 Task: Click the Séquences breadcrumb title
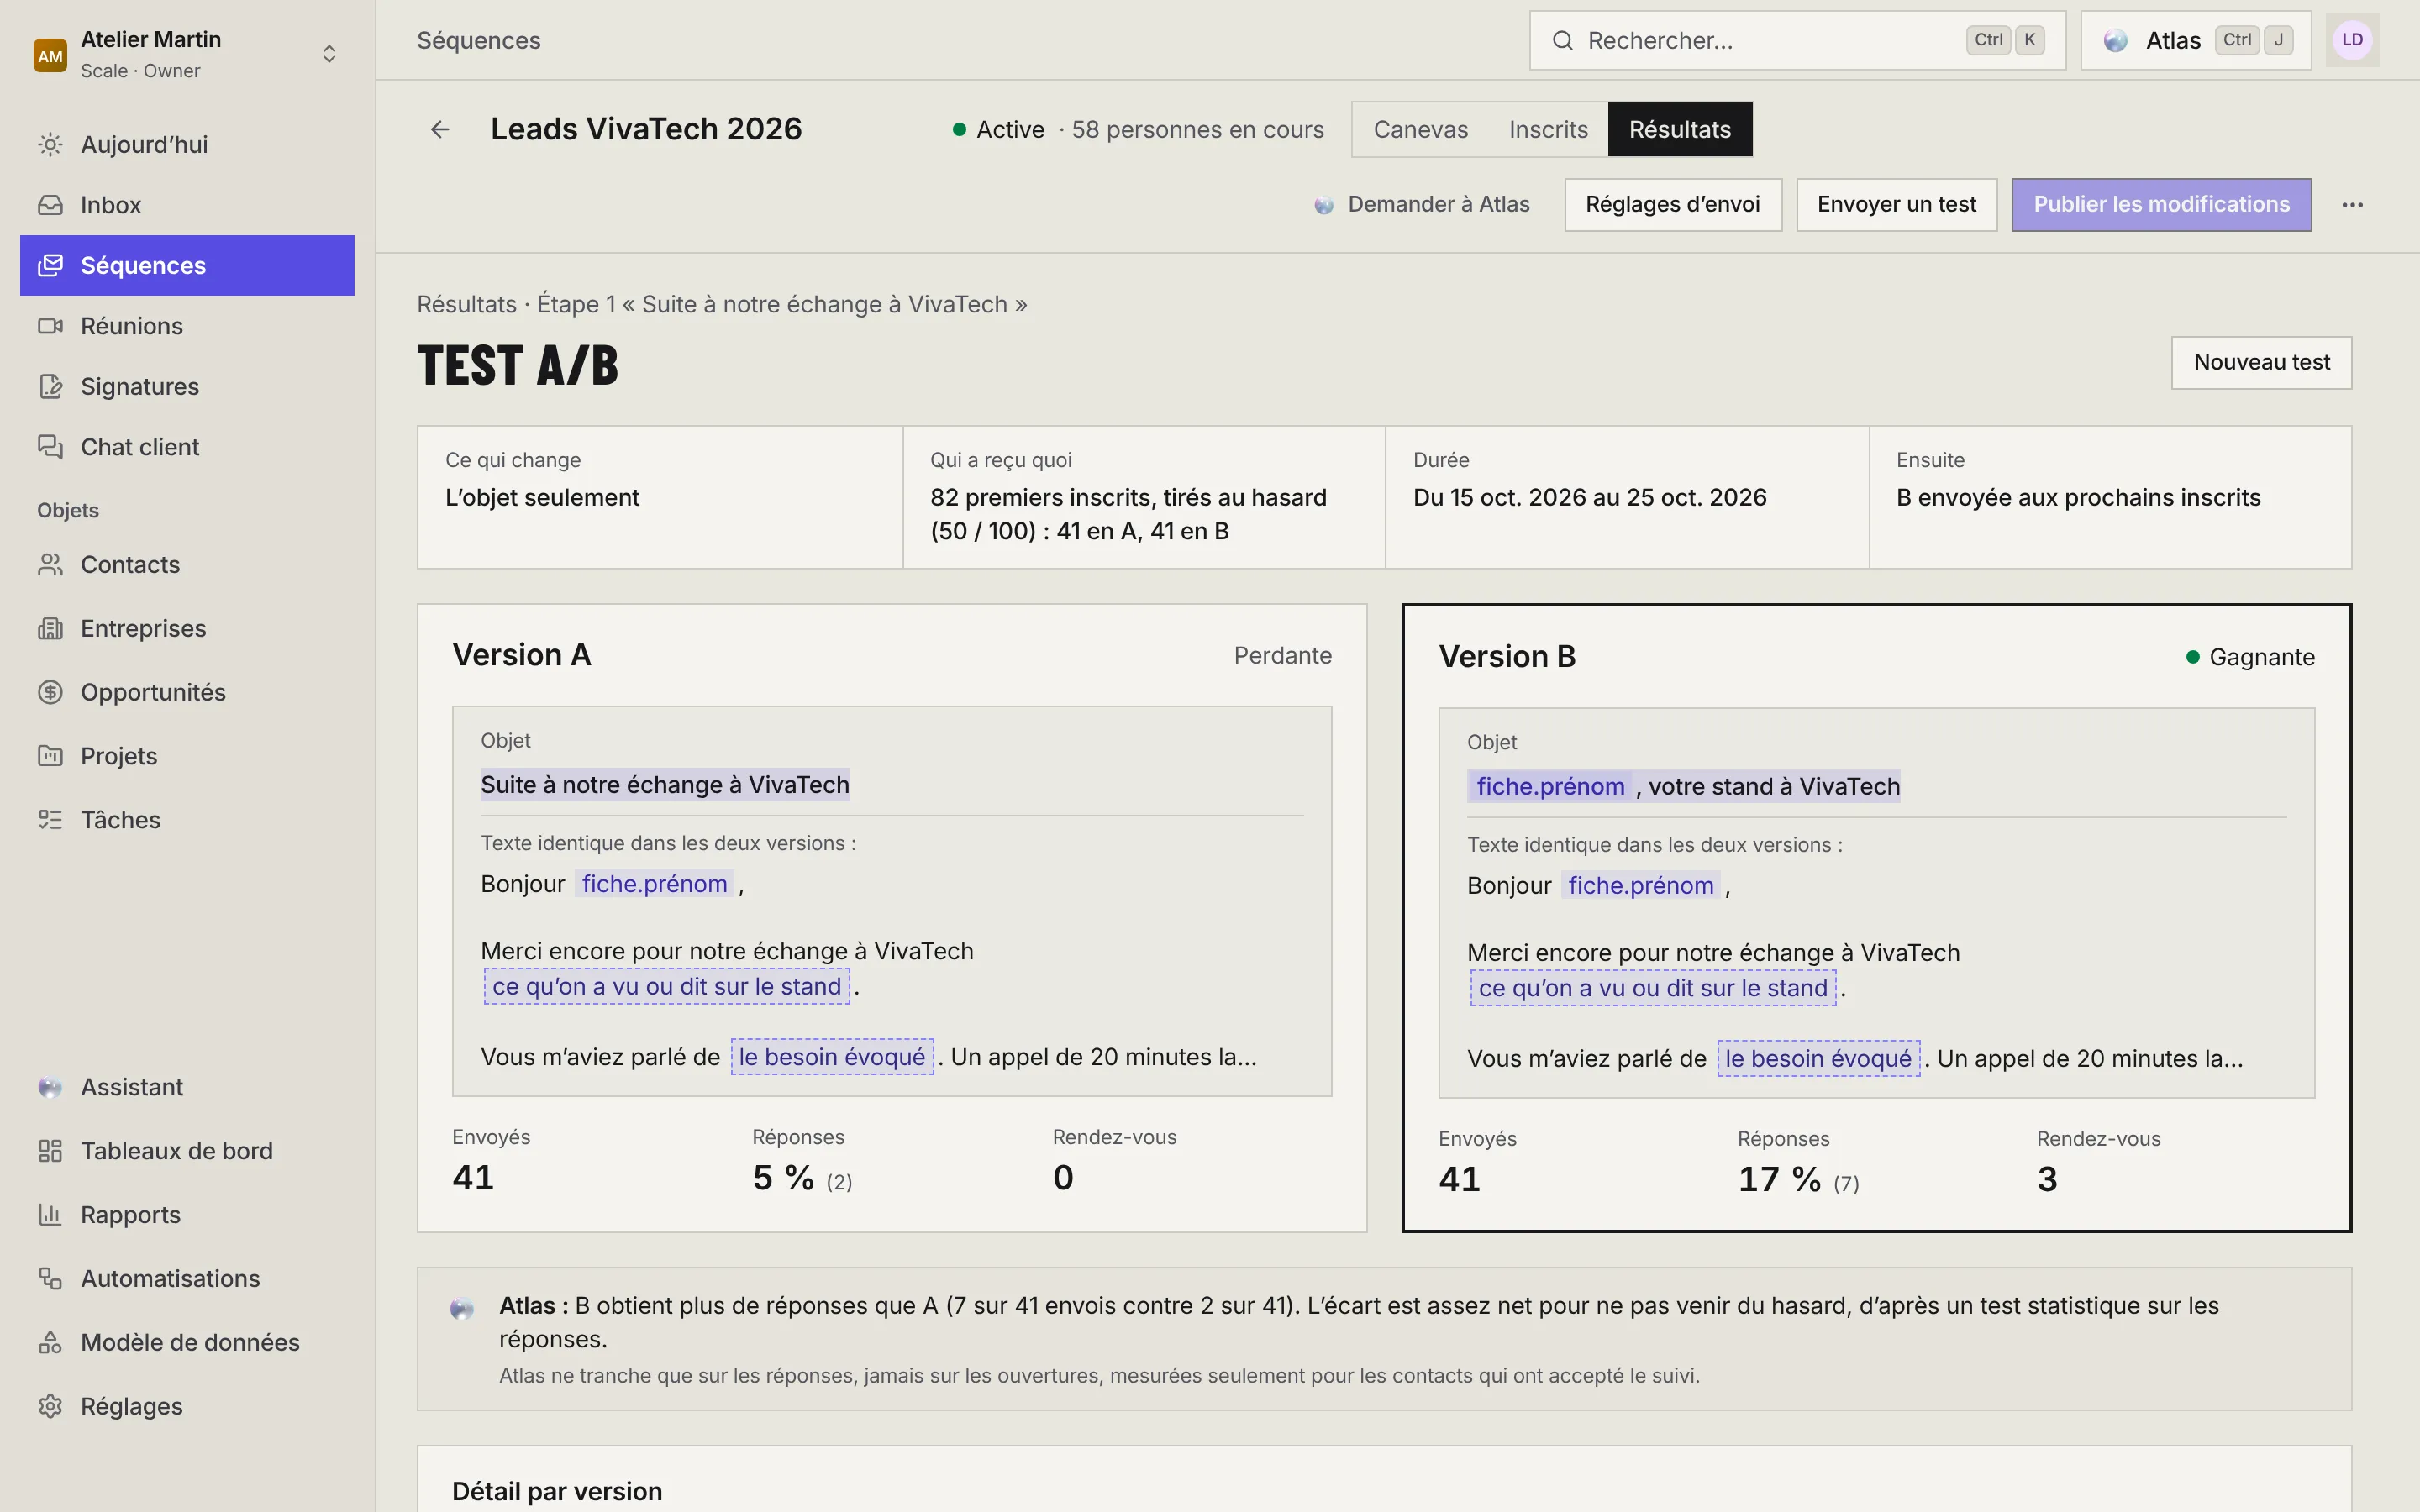(x=478, y=41)
